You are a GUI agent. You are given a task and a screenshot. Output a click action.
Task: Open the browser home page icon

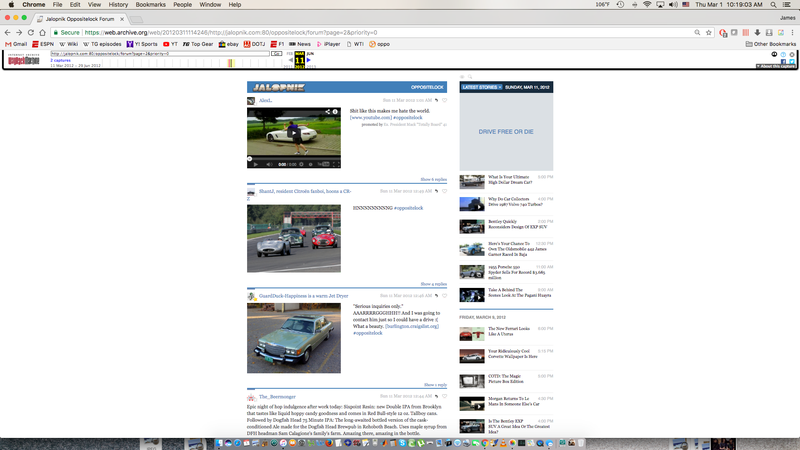tap(42, 32)
